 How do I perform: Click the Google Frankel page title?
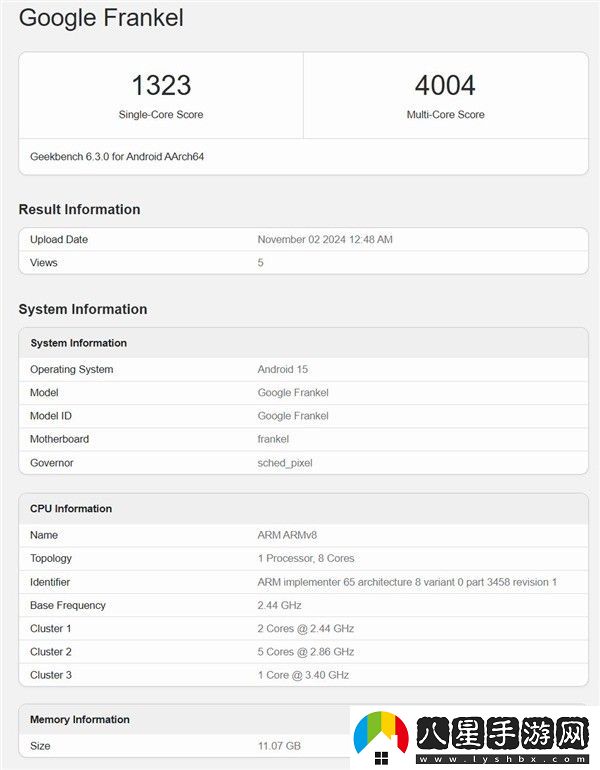pyautogui.click(x=101, y=18)
